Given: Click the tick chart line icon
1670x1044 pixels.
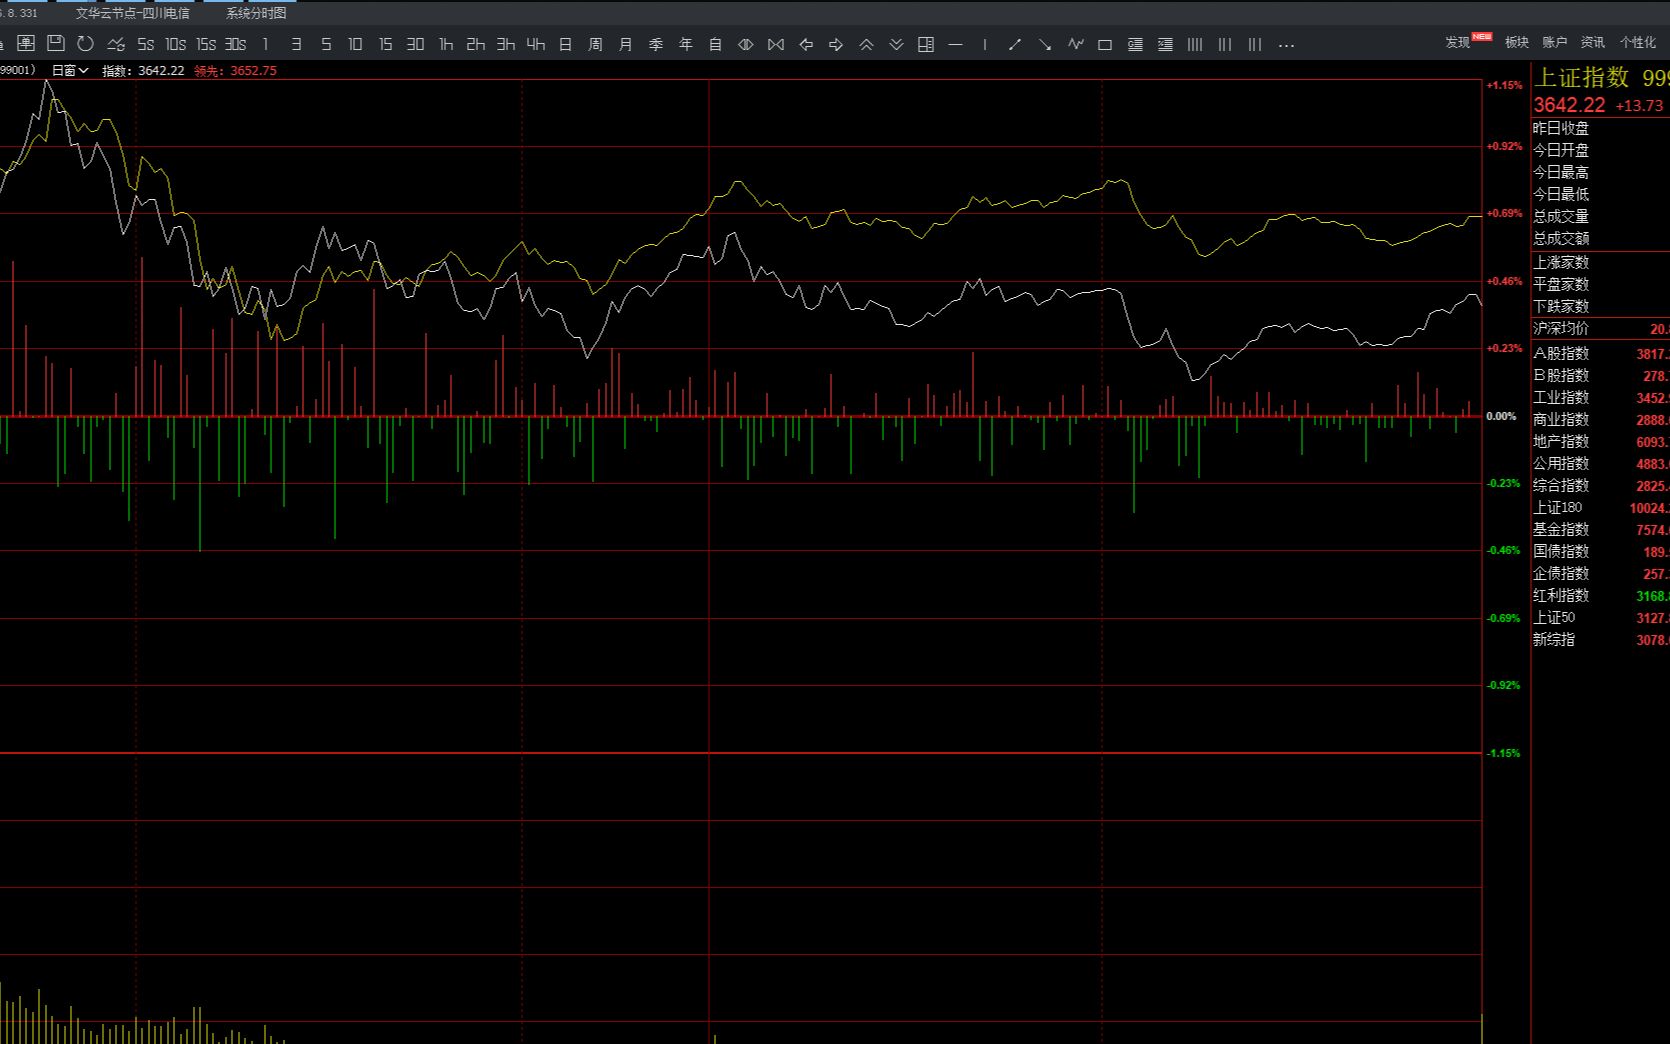Looking at the screenshot, I should [116, 44].
